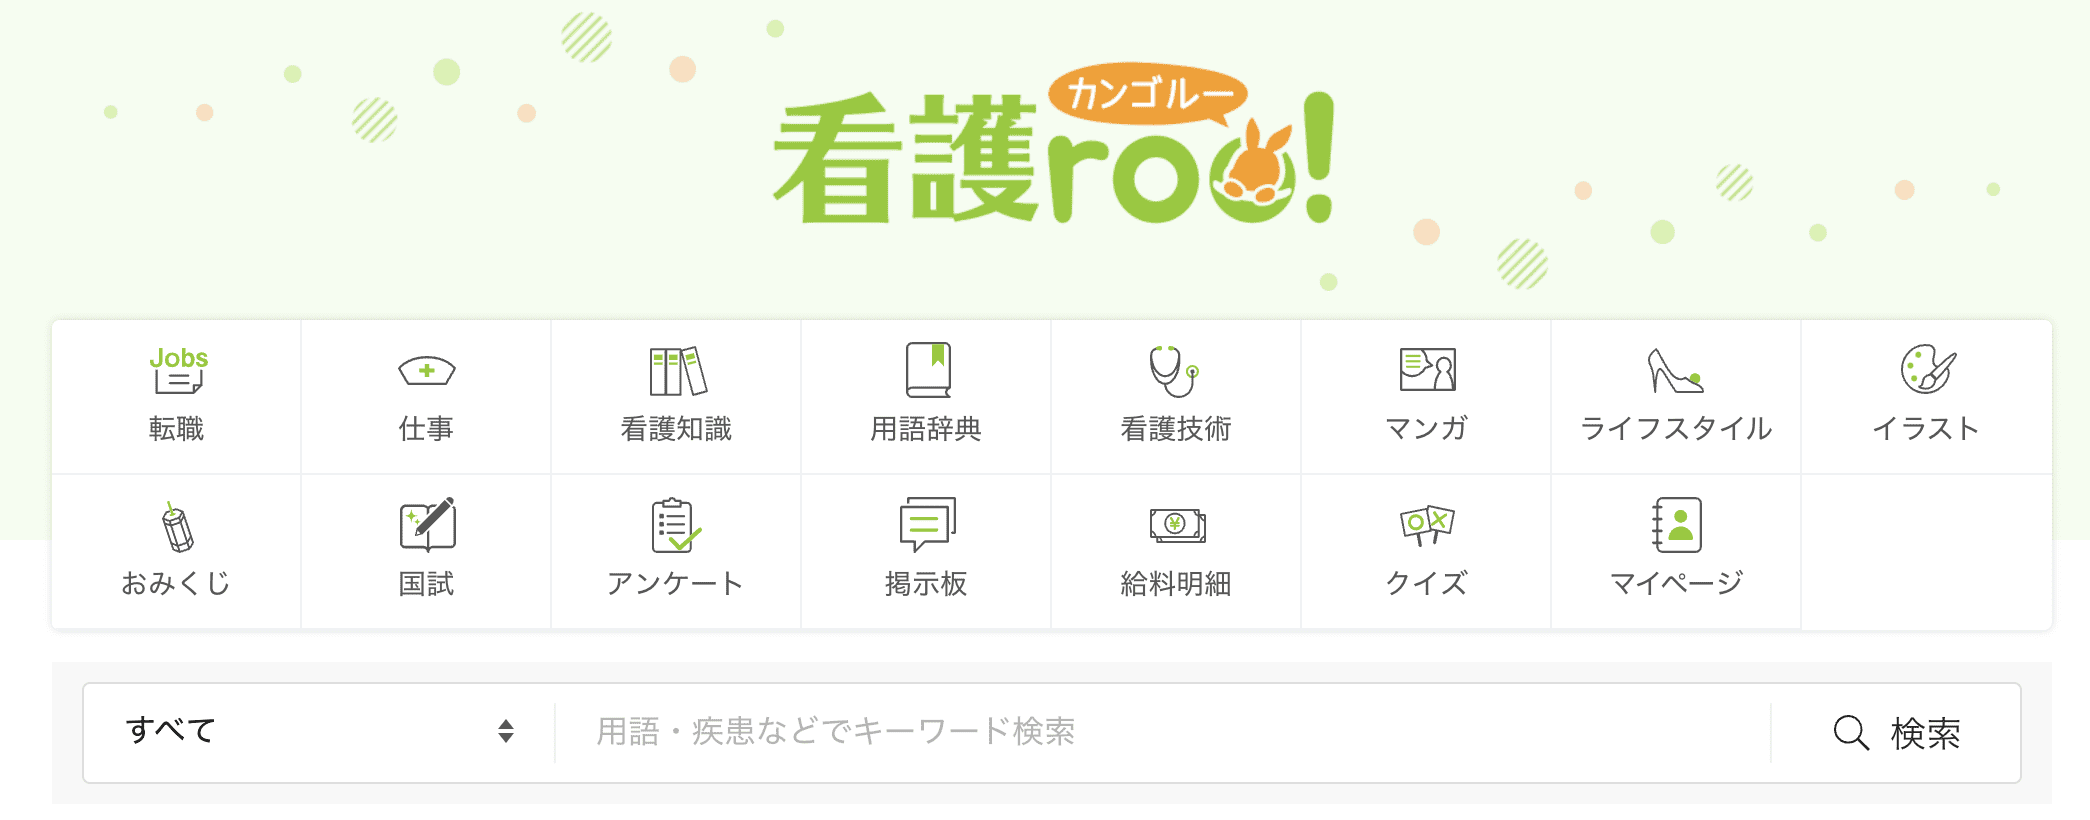Select the クイズ quiz signs icon
The image size is (2090, 820).
(1427, 525)
